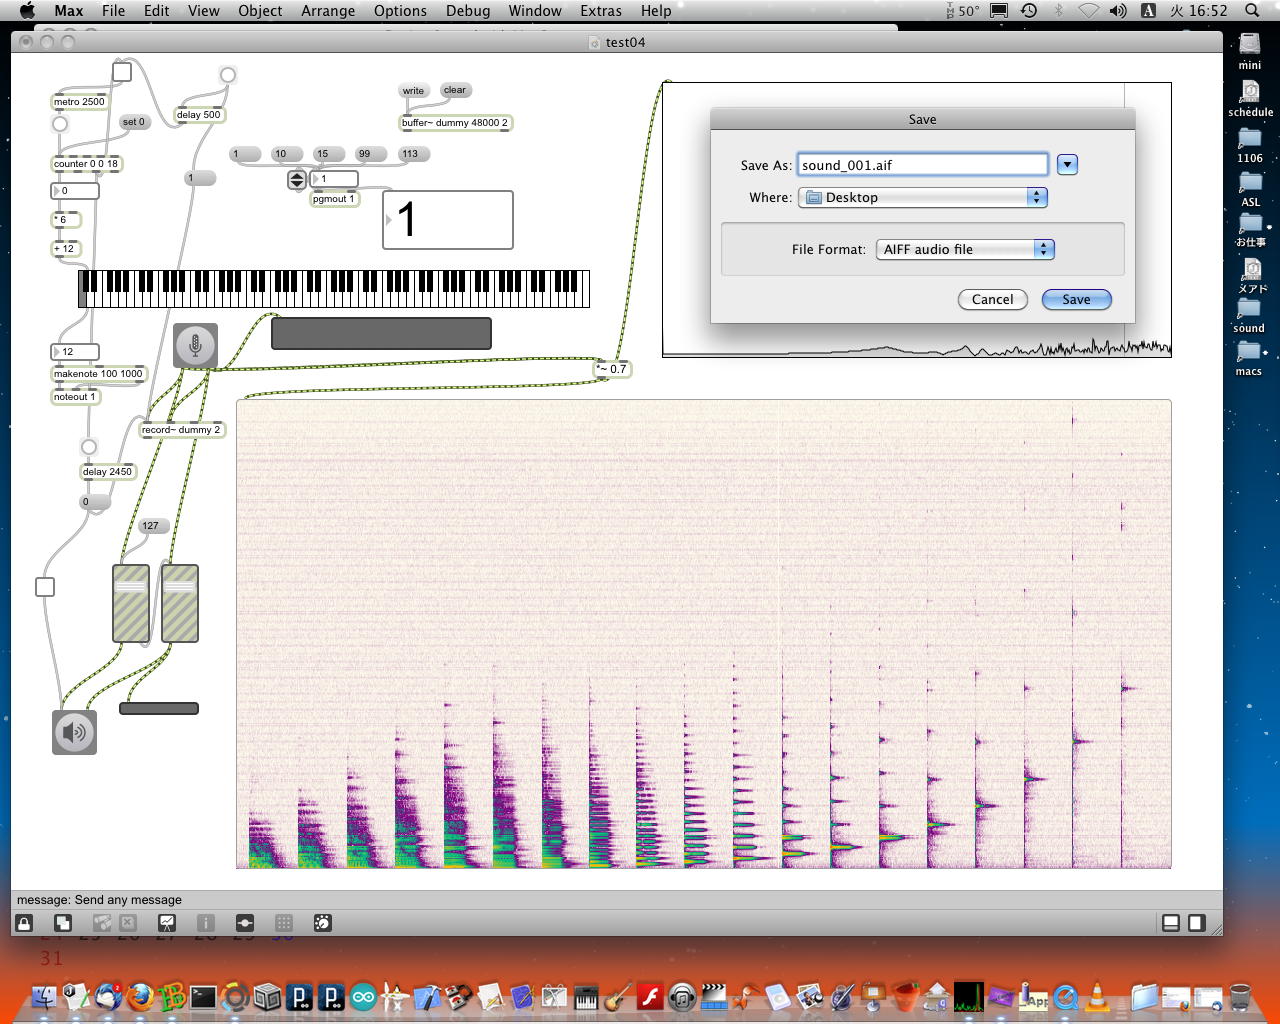1280x1024 pixels.
Task: Open Spotlight search in the menu bar
Action: (1252, 11)
